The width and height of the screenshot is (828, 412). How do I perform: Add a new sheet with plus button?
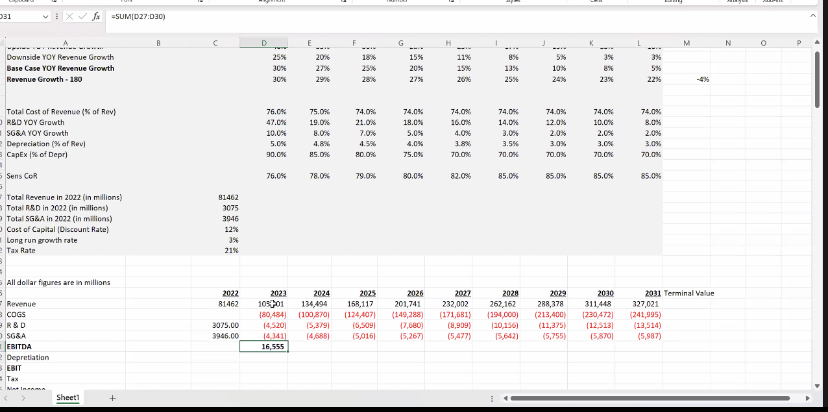(112, 398)
